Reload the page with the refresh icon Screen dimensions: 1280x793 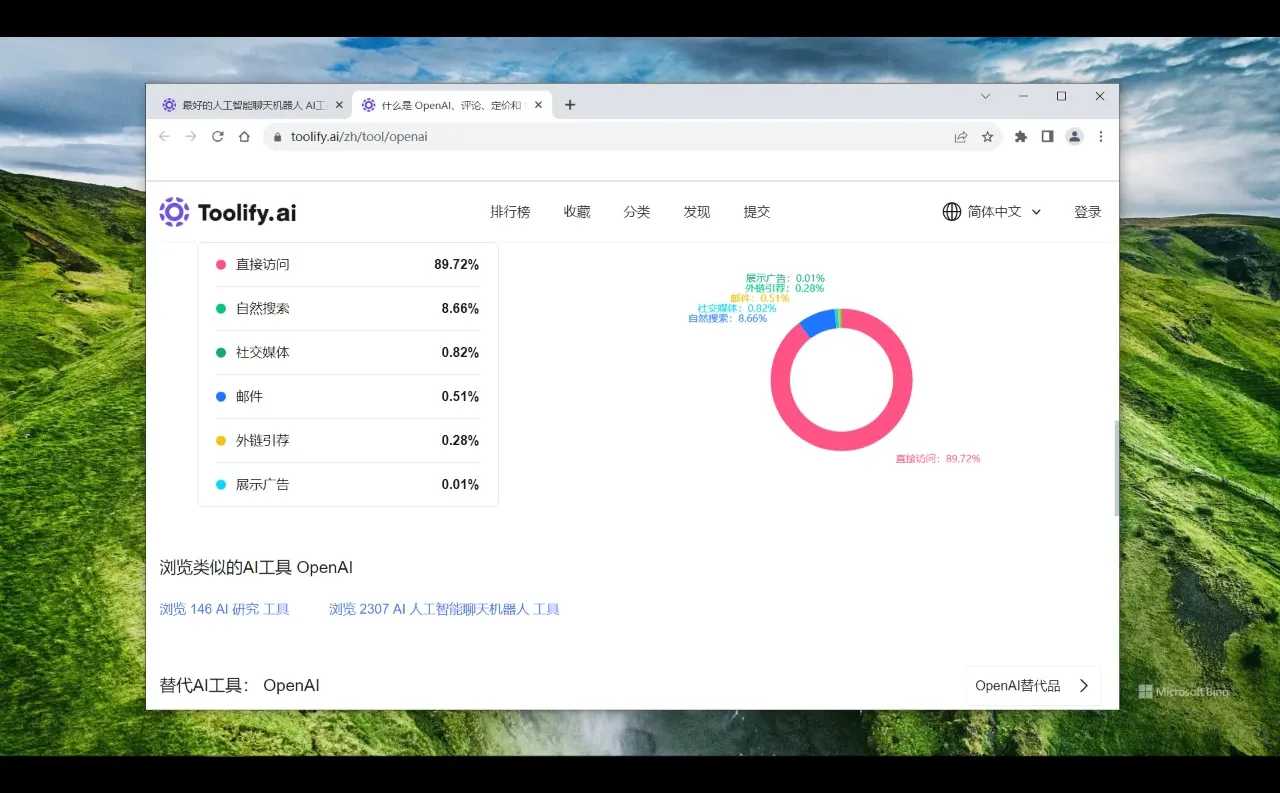tap(218, 136)
